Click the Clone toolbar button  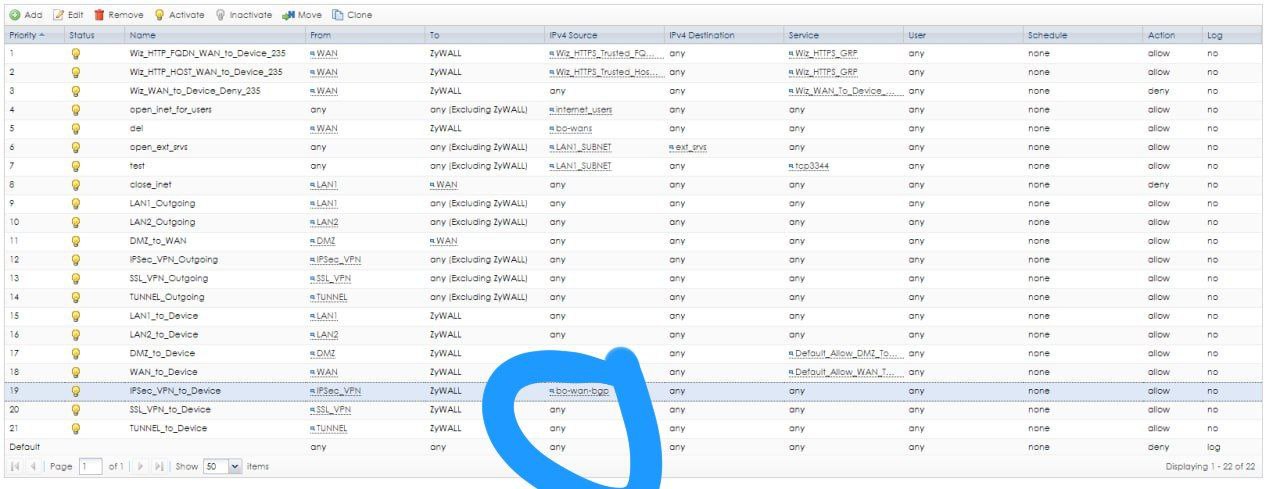pyautogui.click(x=352, y=15)
